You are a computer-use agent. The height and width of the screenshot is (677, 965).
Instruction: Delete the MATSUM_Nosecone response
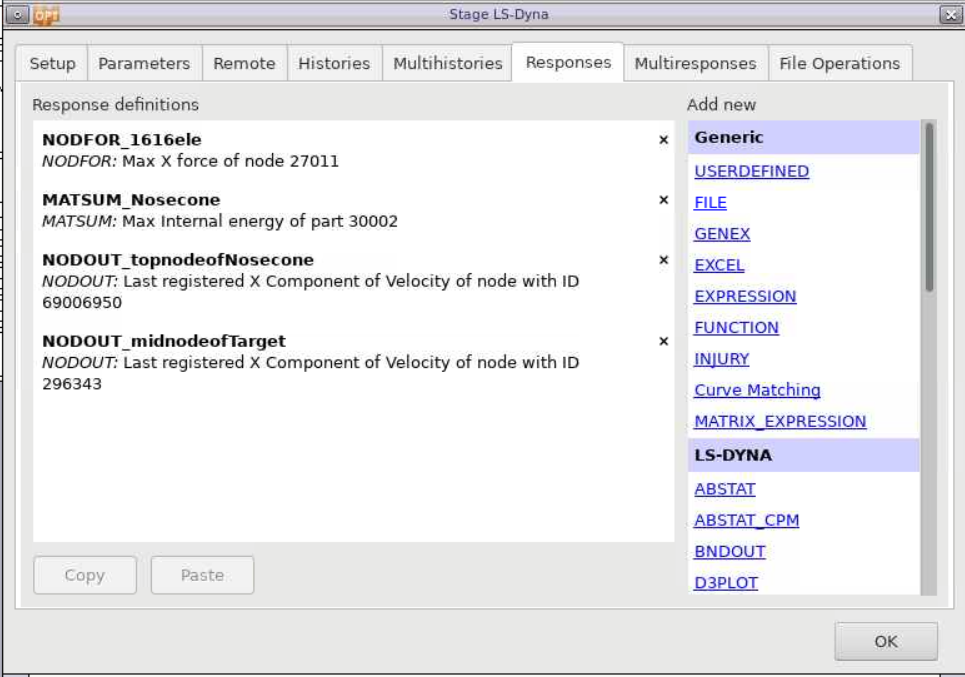coord(663,200)
